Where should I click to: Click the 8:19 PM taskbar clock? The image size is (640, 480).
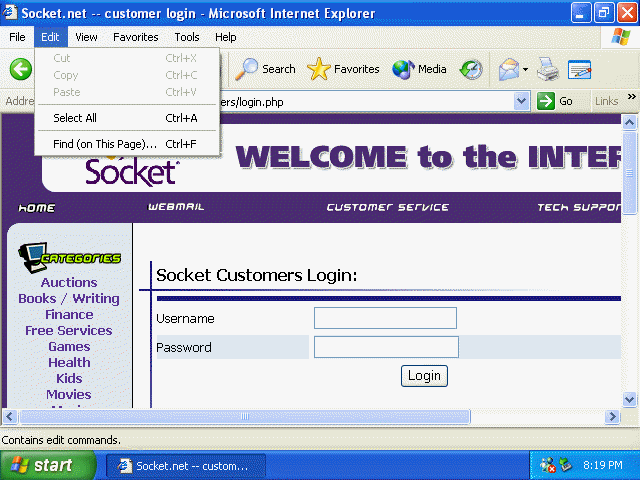point(602,465)
